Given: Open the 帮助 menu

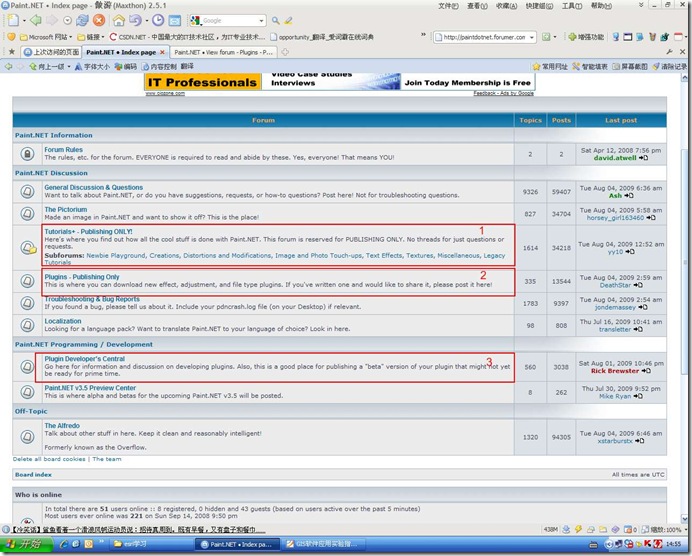Looking at the screenshot, I should (601, 6).
